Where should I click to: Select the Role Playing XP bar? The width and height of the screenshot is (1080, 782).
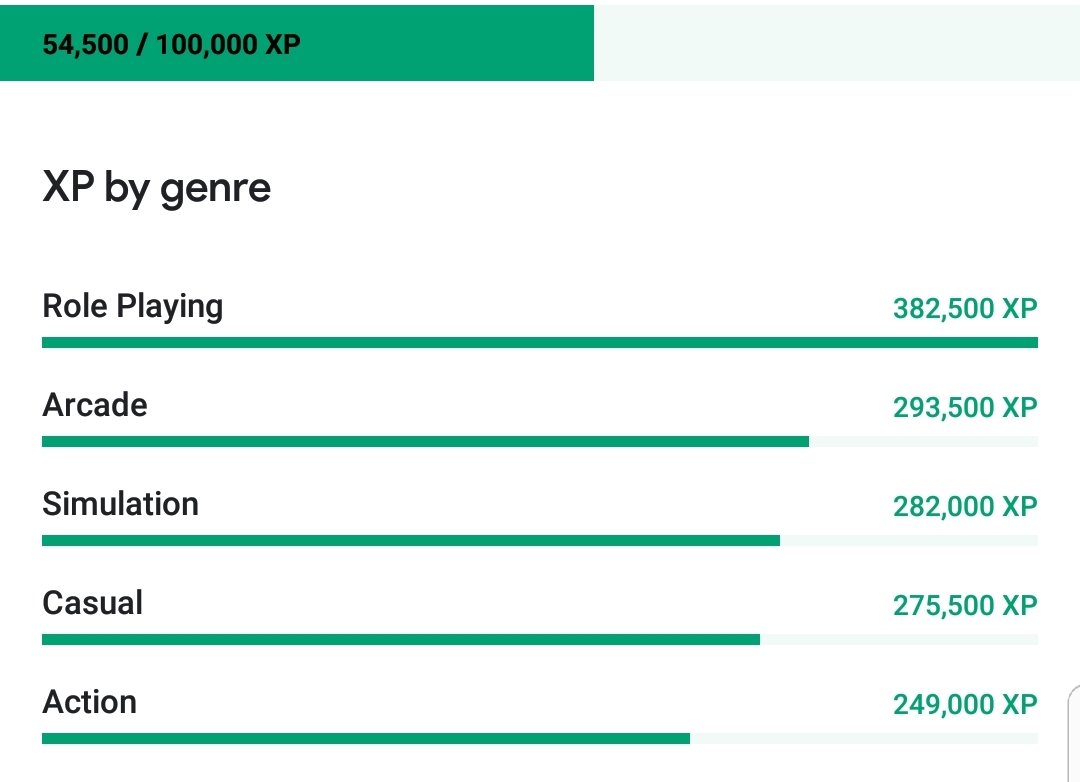click(540, 342)
